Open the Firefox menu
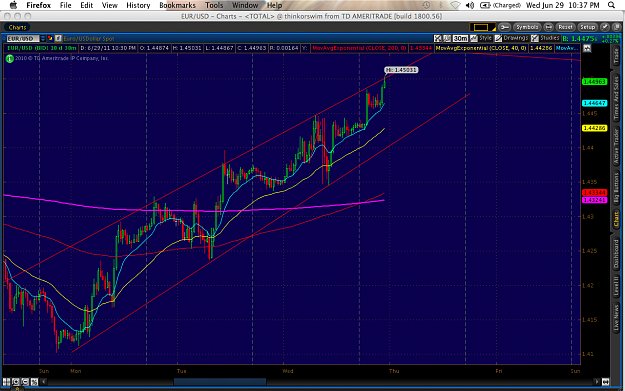 click(38, 5)
